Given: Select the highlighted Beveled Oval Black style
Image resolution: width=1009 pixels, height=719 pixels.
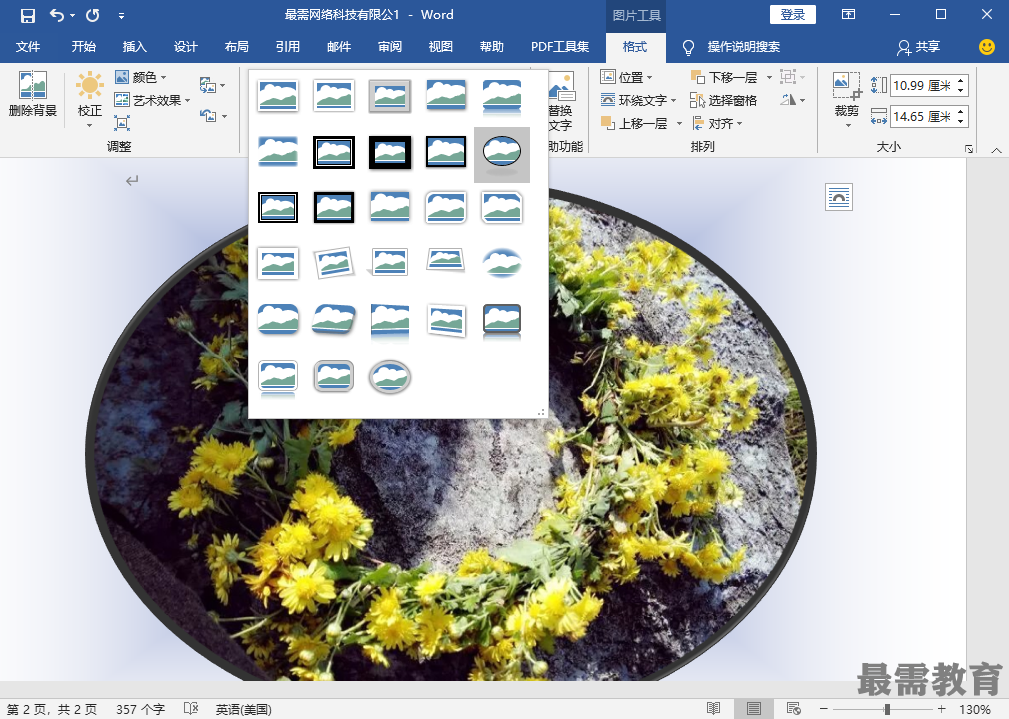Looking at the screenshot, I should (502, 154).
